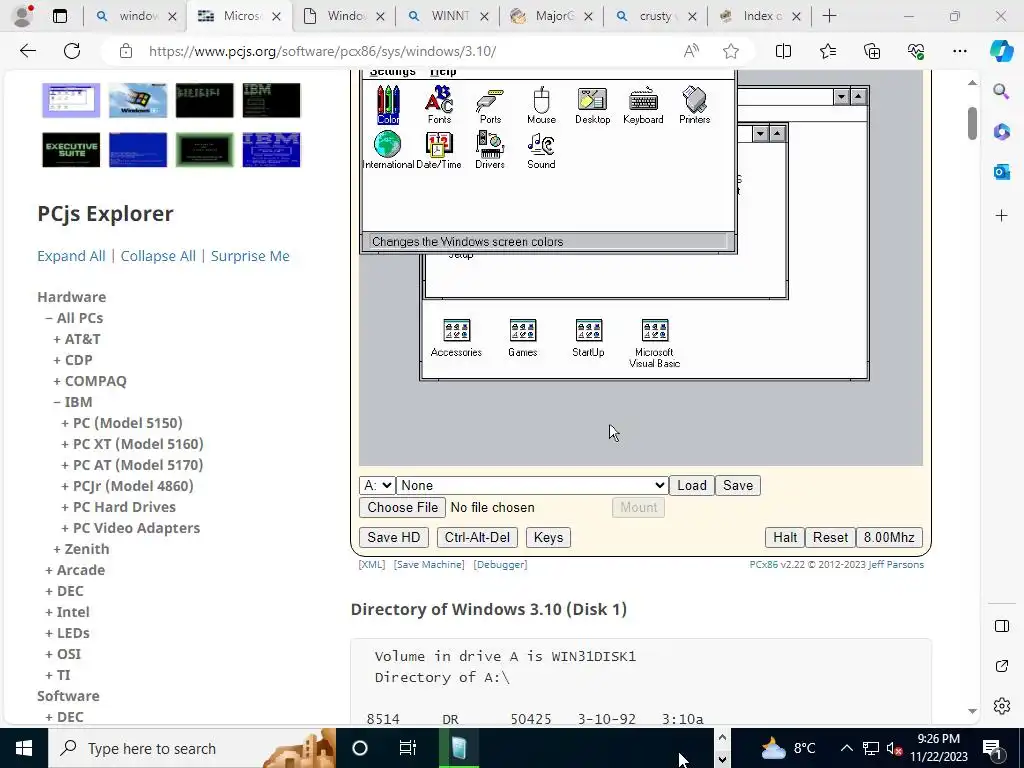Viewport: 1024px width, 768px height.
Task: Open the StartUp program group icon
Action: pos(588,338)
